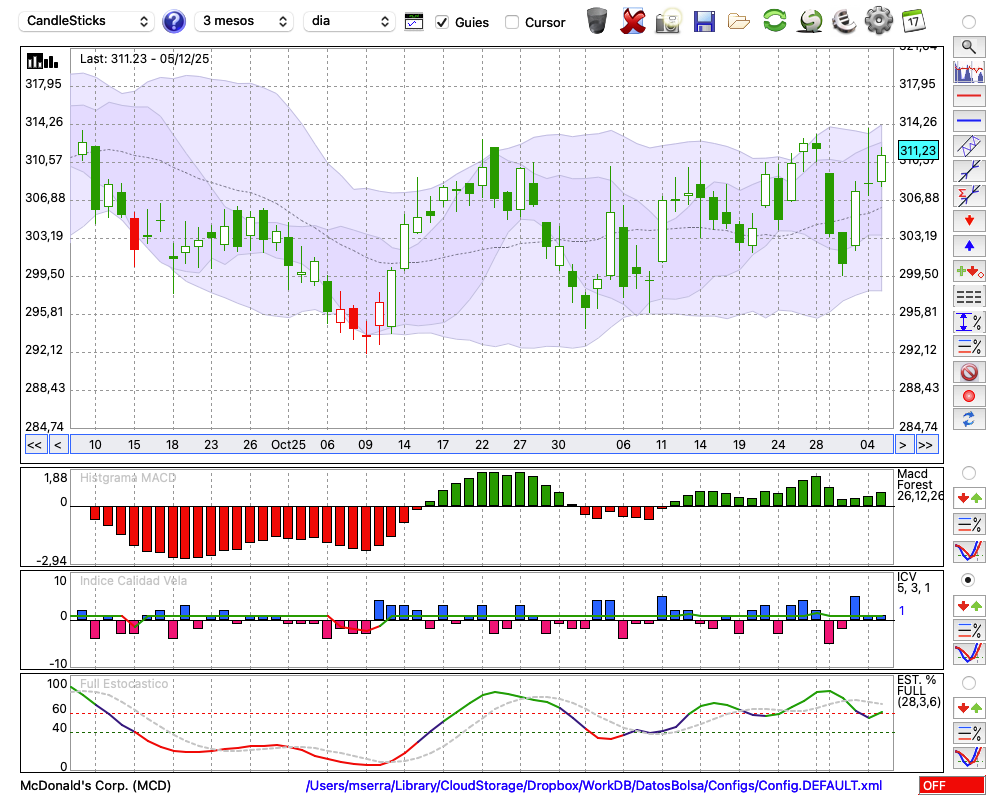Open settings with the gear icon
This screenshot has height=800, width=1000.
[x=878, y=21]
